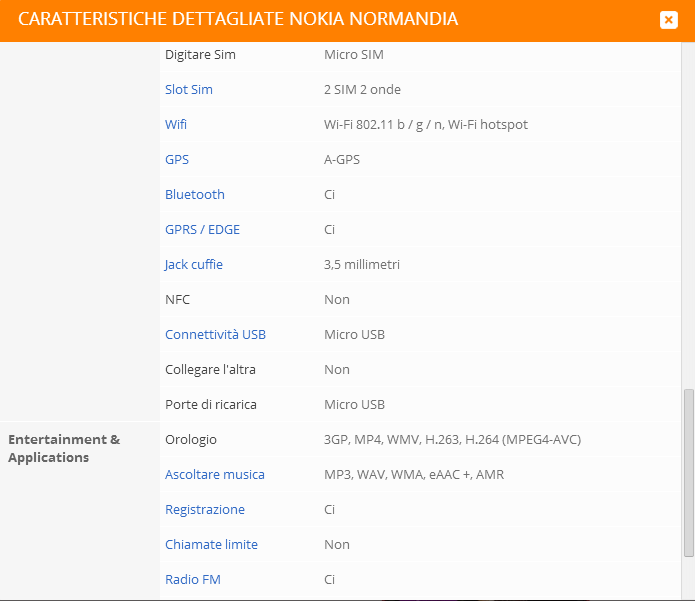
Task: Click the GPS link
Action: (177, 160)
